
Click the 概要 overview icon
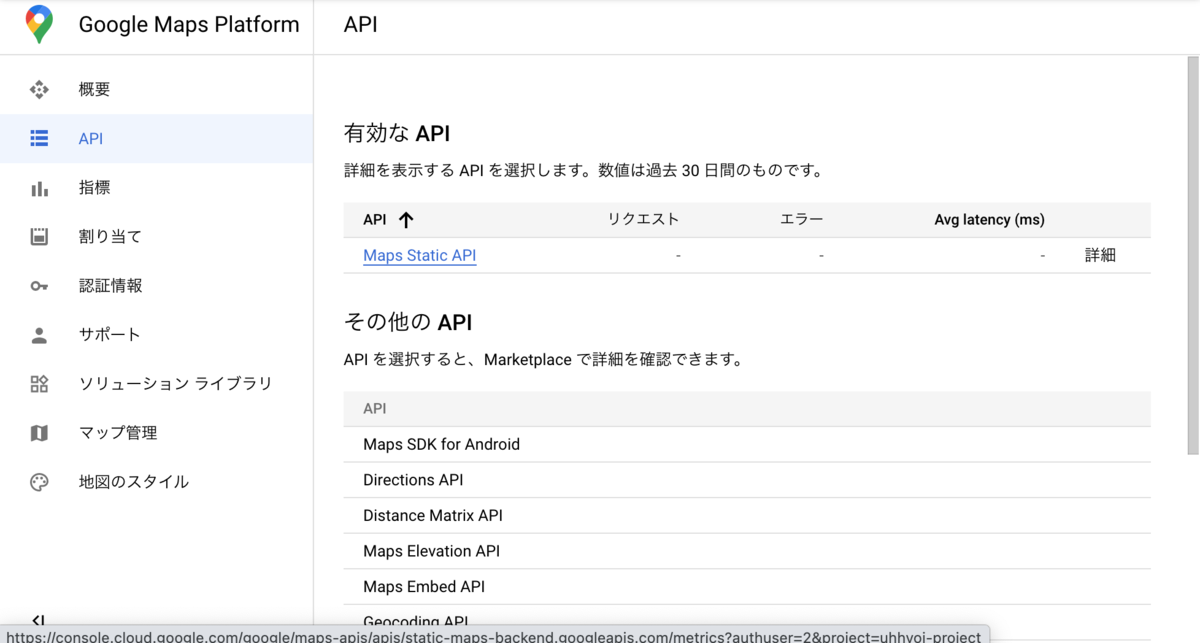coord(39,90)
